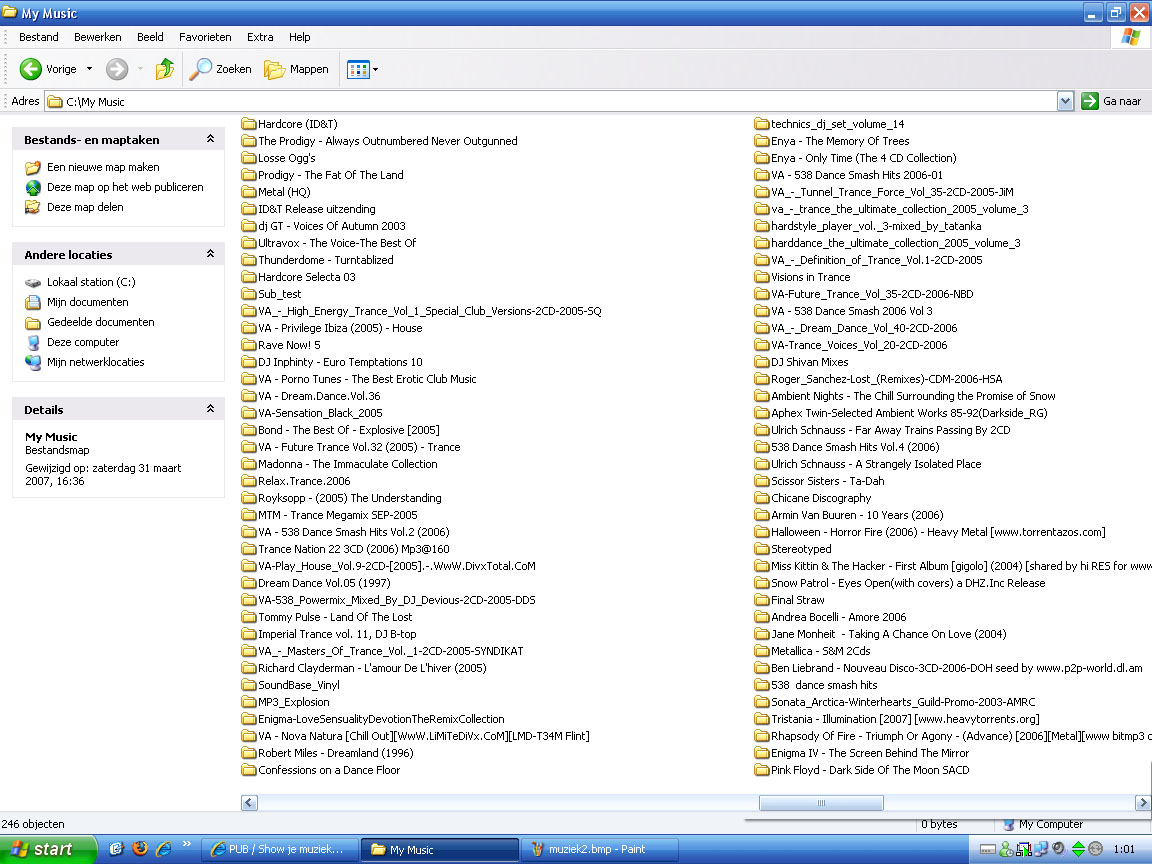Open the address bar dropdown arrow
The height and width of the screenshot is (864, 1152).
[1065, 101]
